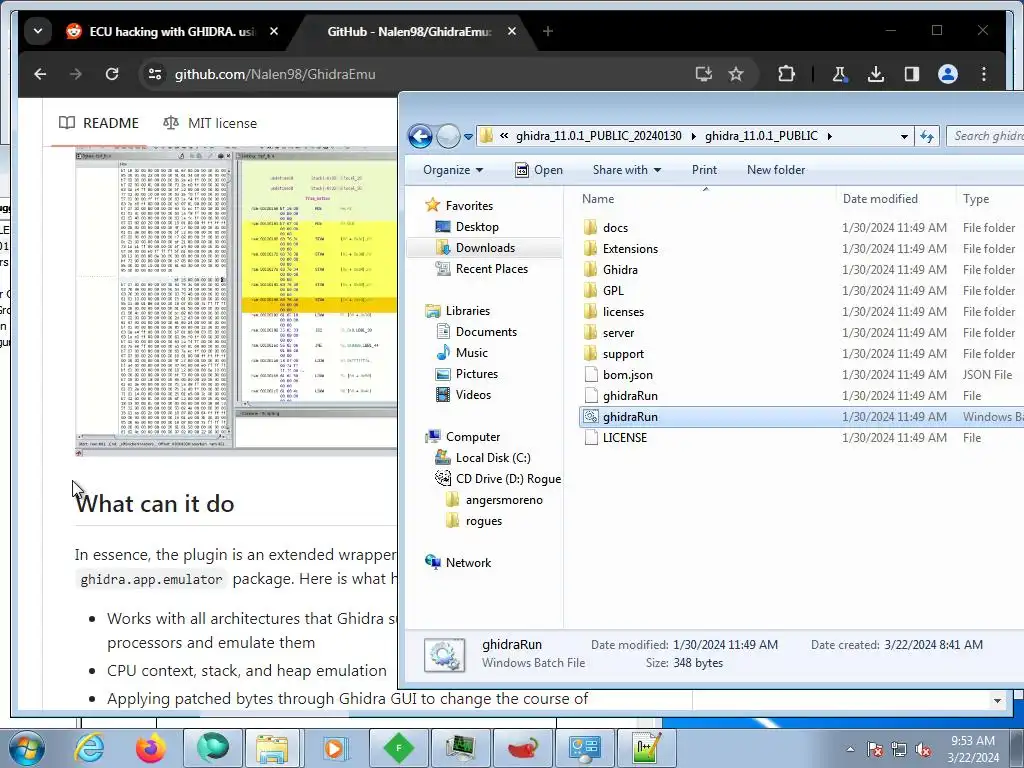1024x768 pixels.
Task: Open Desktop in Favorites
Action: coord(477,227)
